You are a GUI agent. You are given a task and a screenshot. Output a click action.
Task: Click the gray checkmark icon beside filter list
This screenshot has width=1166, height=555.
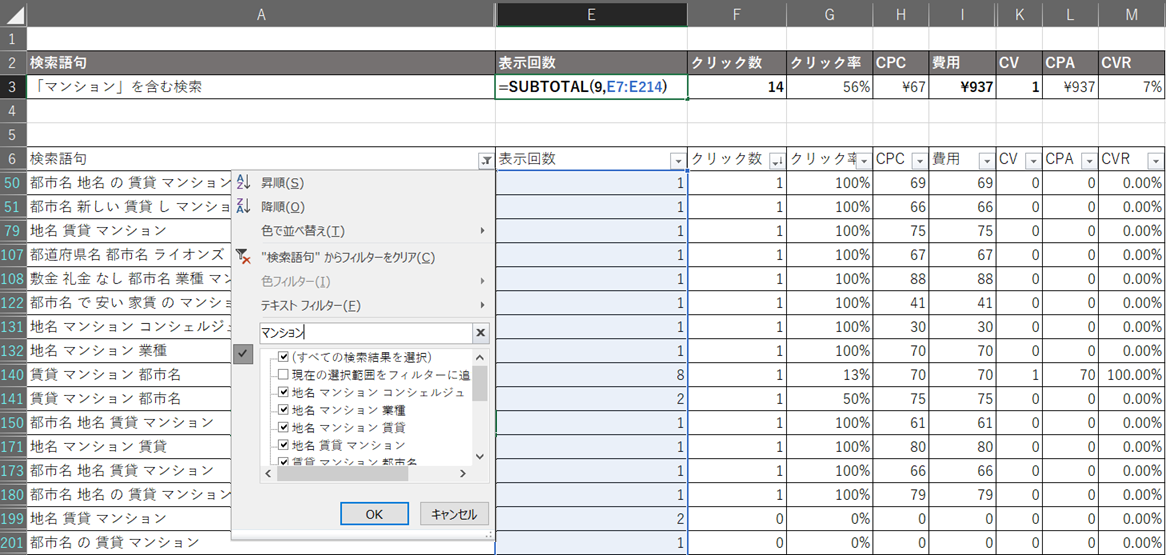tap(244, 355)
